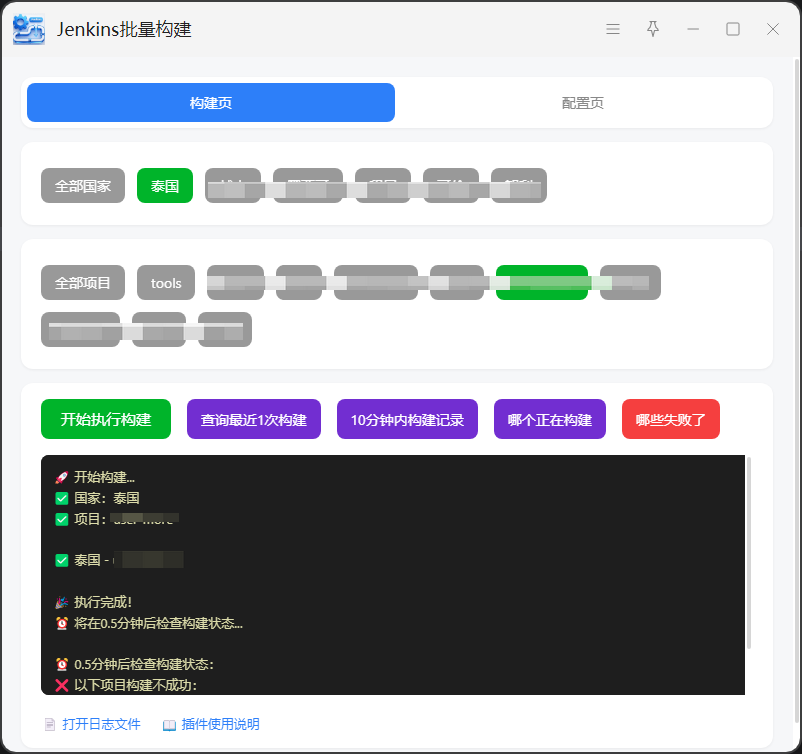Close the Jenkins批量构建 window
802x754 pixels.
click(x=773, y=29)
